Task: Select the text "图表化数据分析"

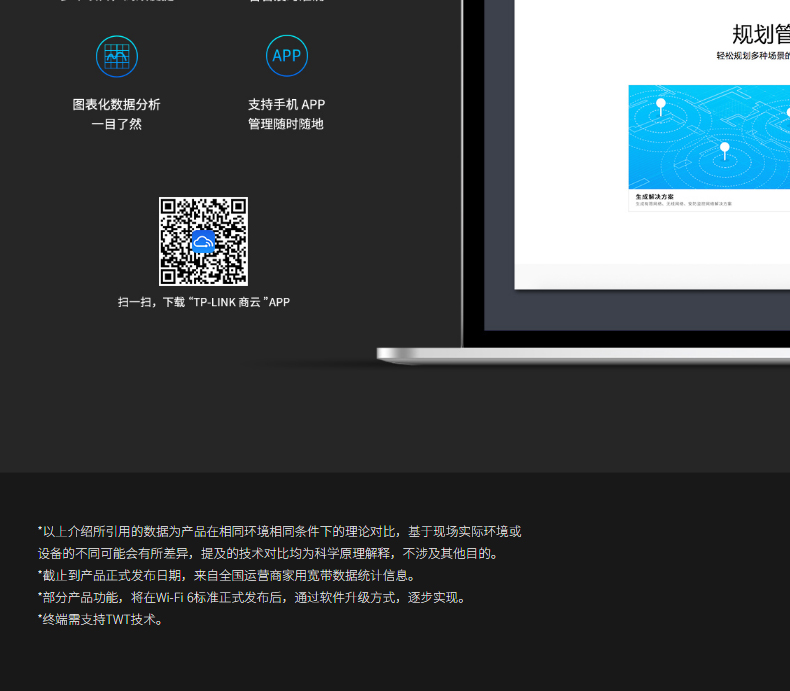Action: [x=116, y=104]
